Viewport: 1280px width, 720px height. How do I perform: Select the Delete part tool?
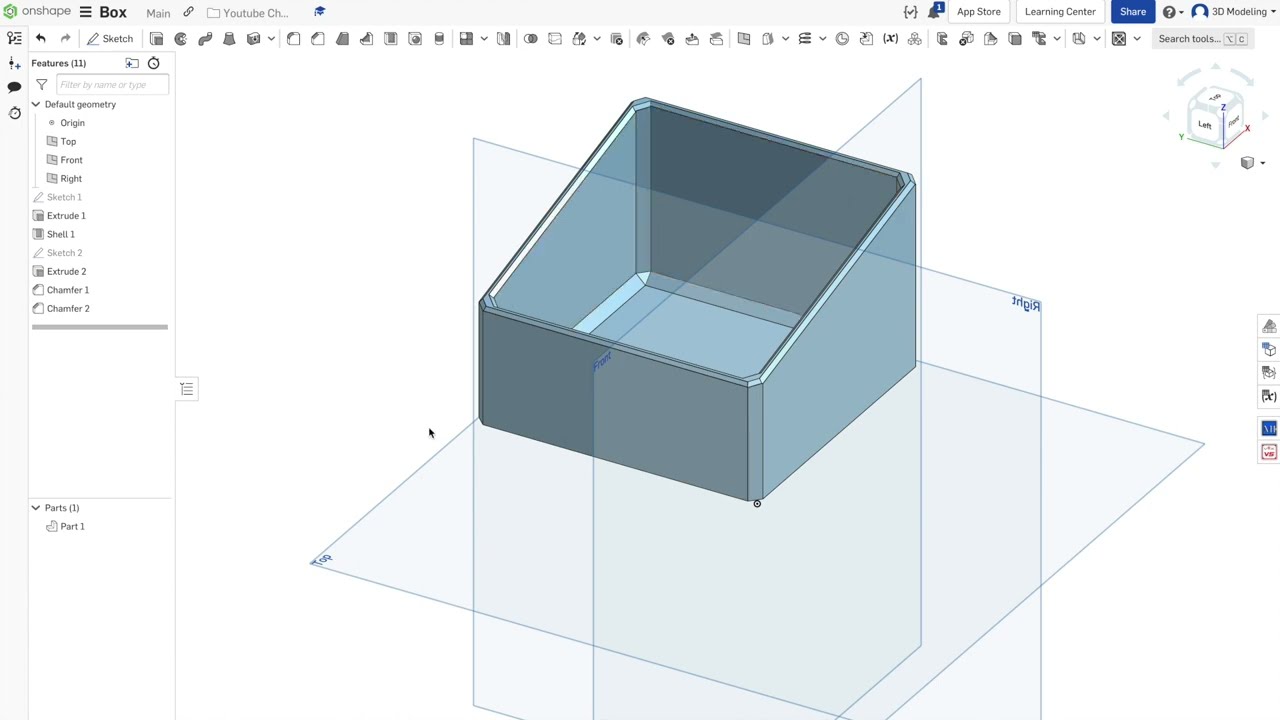617,39
